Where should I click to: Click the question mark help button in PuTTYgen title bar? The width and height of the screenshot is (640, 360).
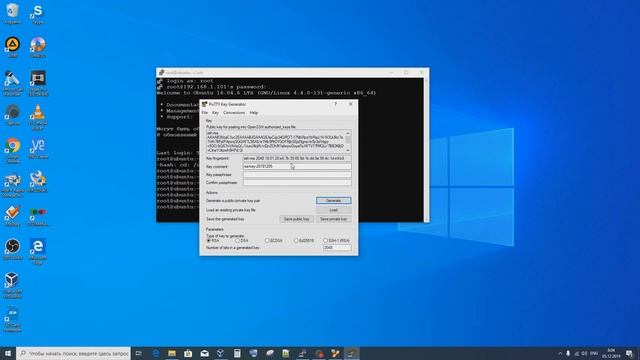click(x=336, y=104)
